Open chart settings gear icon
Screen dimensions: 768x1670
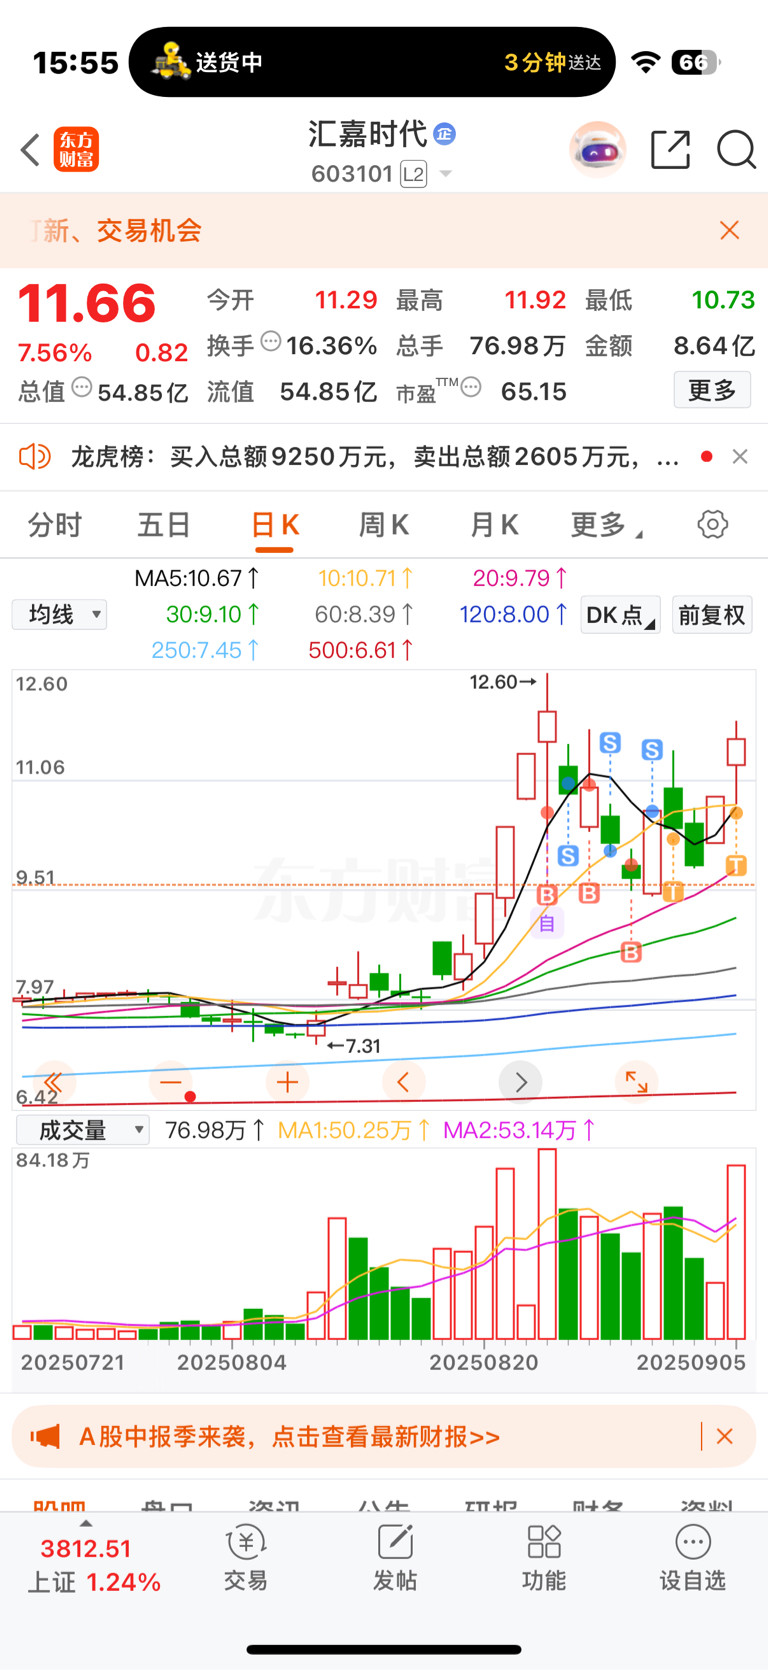713,524
